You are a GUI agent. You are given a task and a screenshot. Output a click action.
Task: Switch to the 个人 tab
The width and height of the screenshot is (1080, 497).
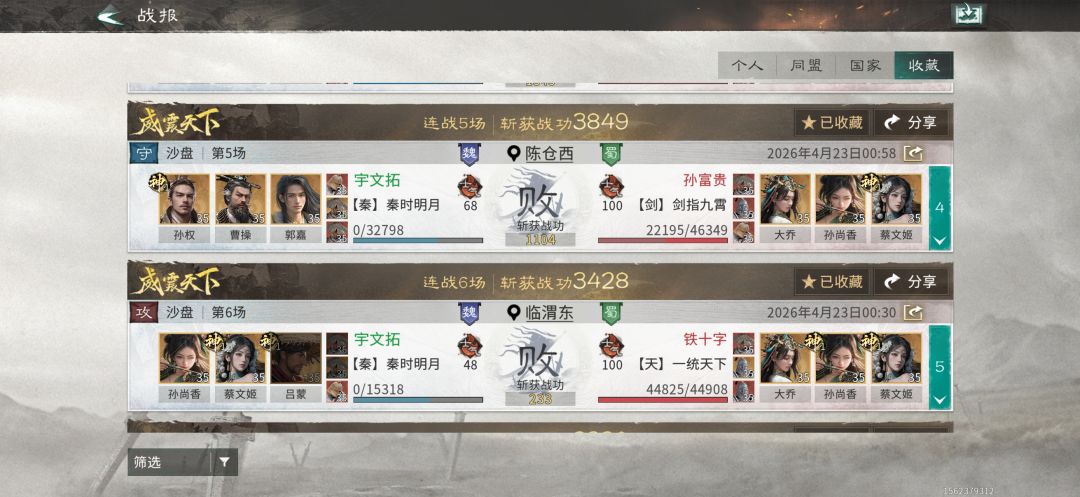[747, 65]
